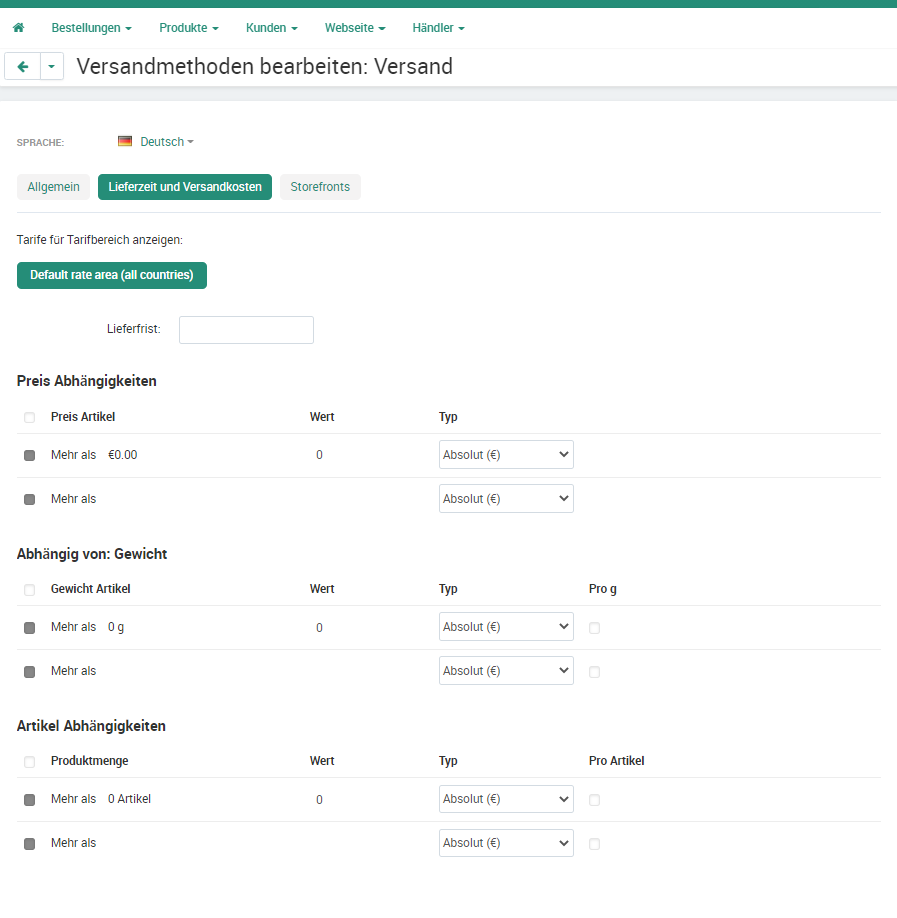Open Typ dropdown in empty Gewicht row
The width and height of the screenshot is (897, 918).
(x=506, y=670)
